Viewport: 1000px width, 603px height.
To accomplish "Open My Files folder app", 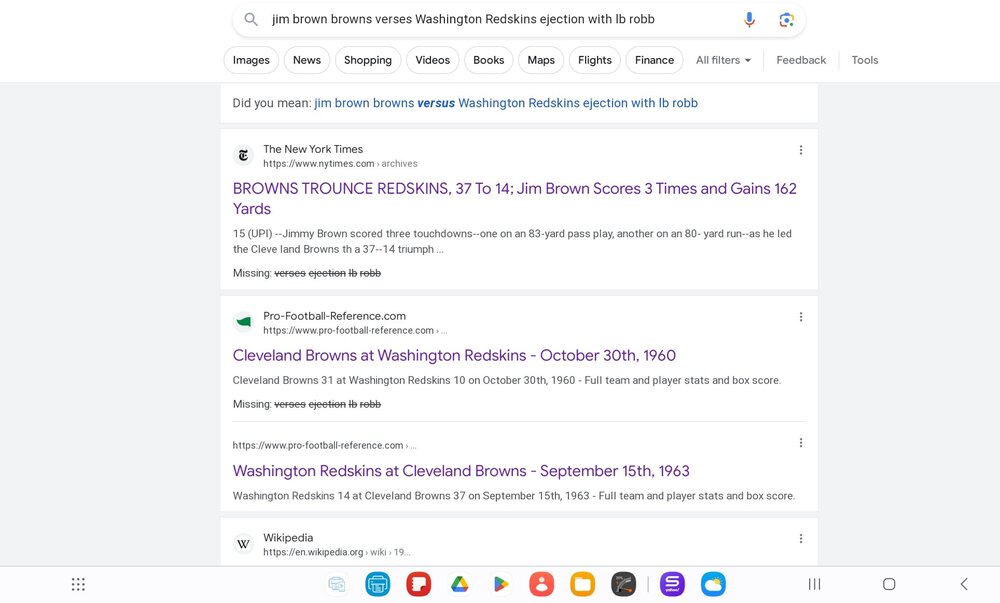I will point(582,585).
